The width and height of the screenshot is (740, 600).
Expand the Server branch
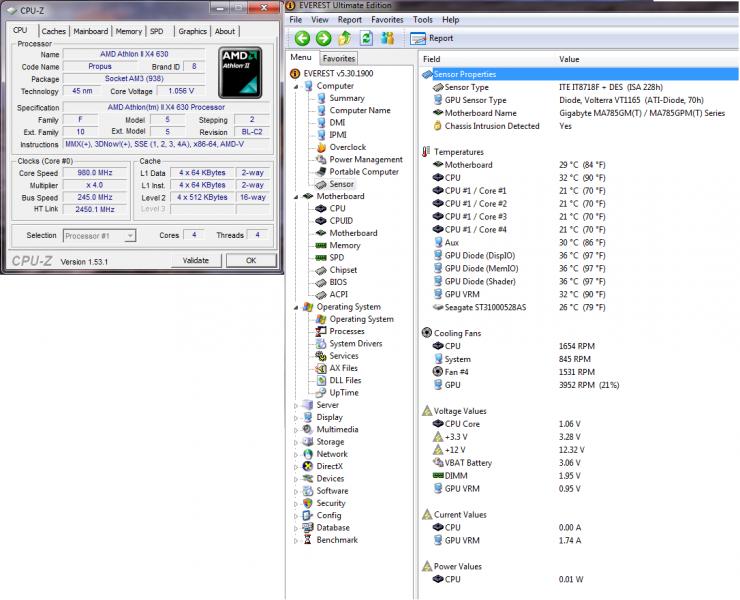296,406
